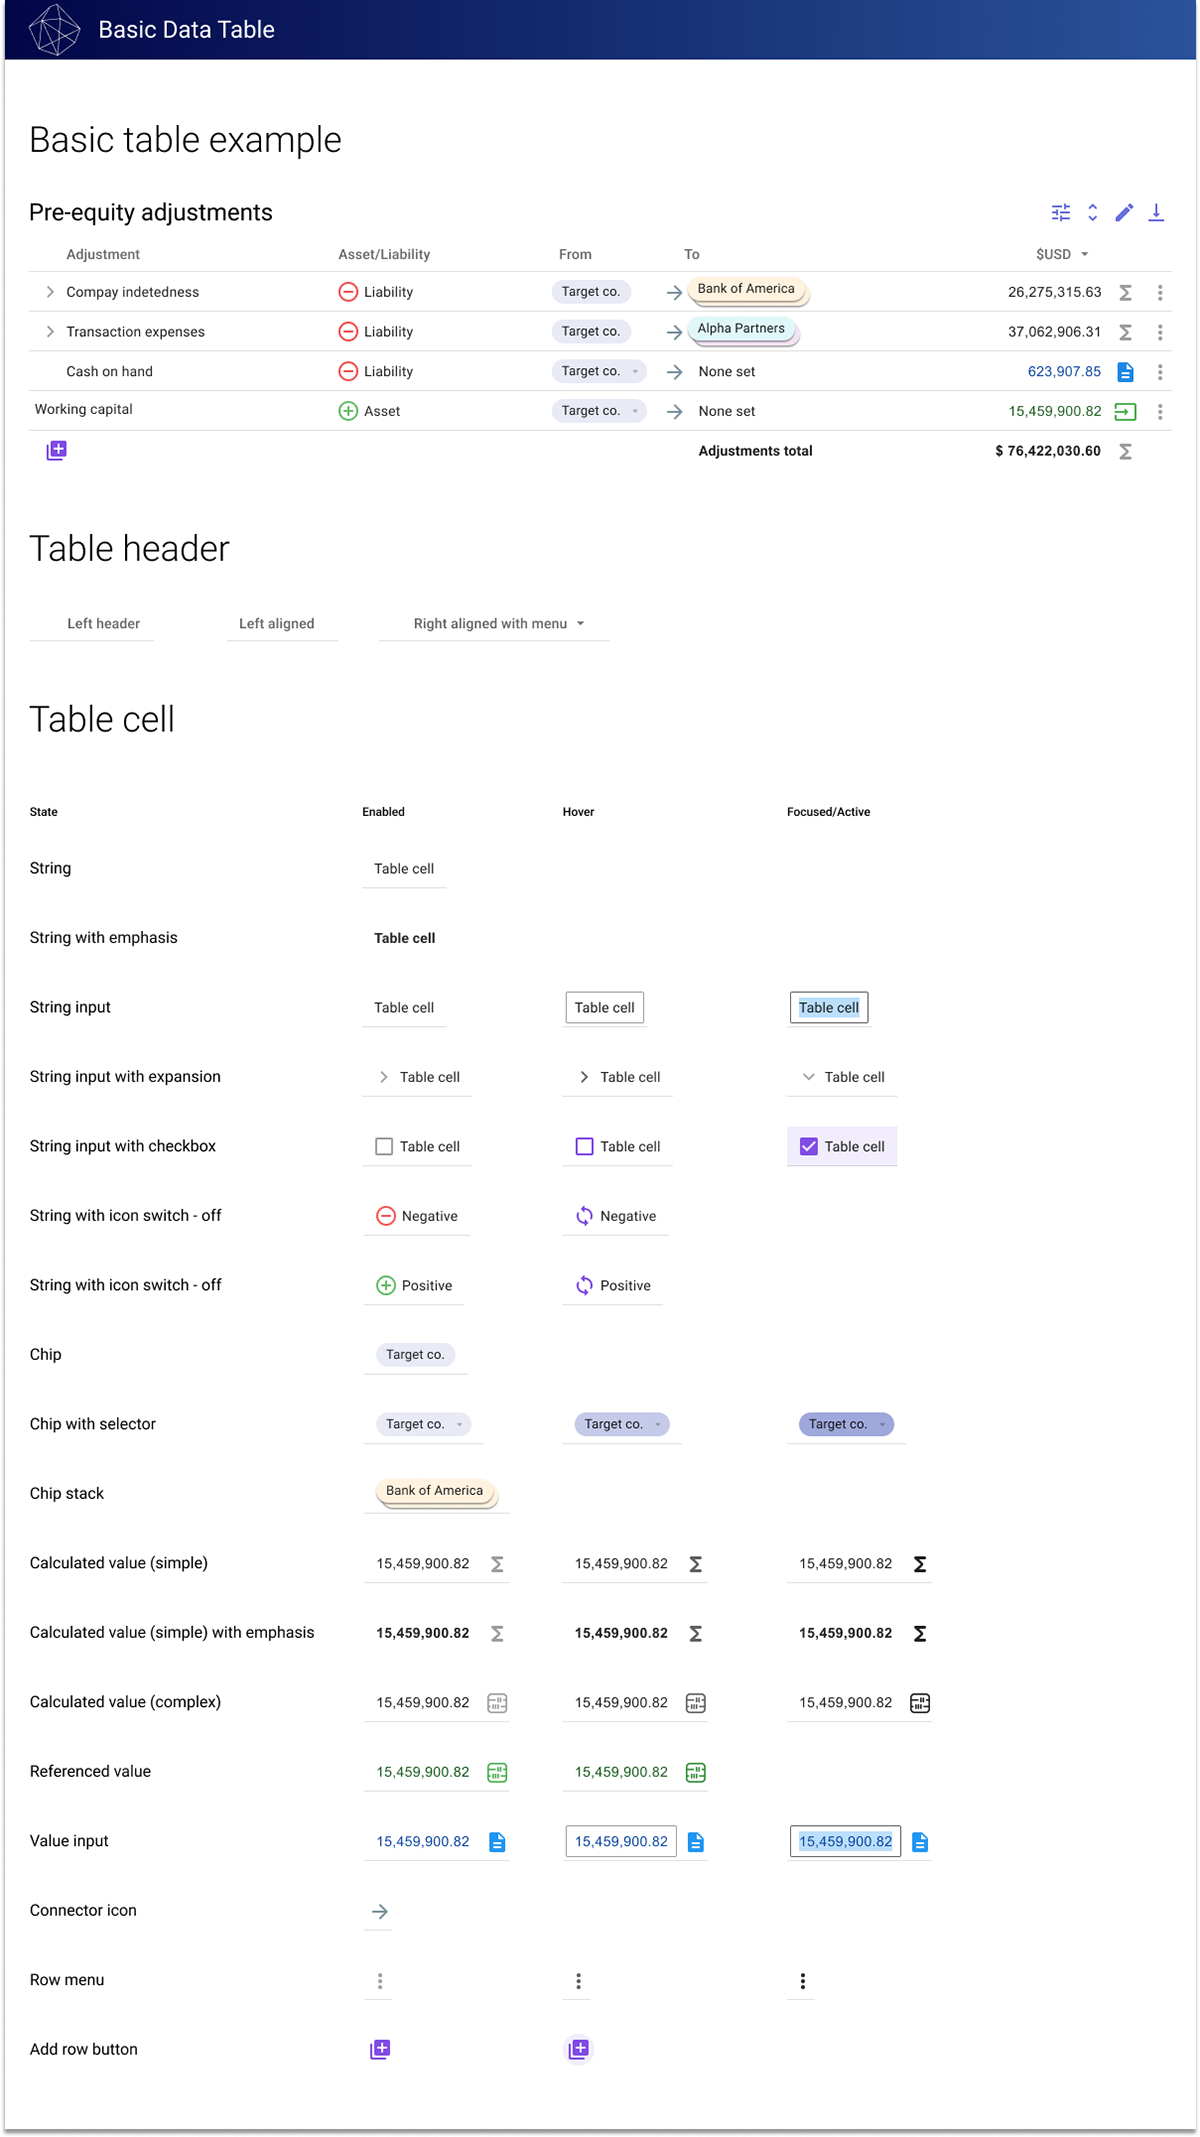Viewport: 1200px width, 2137px height.
Task: Open row menu for Transaction expenses
Action: [1160, 332]
